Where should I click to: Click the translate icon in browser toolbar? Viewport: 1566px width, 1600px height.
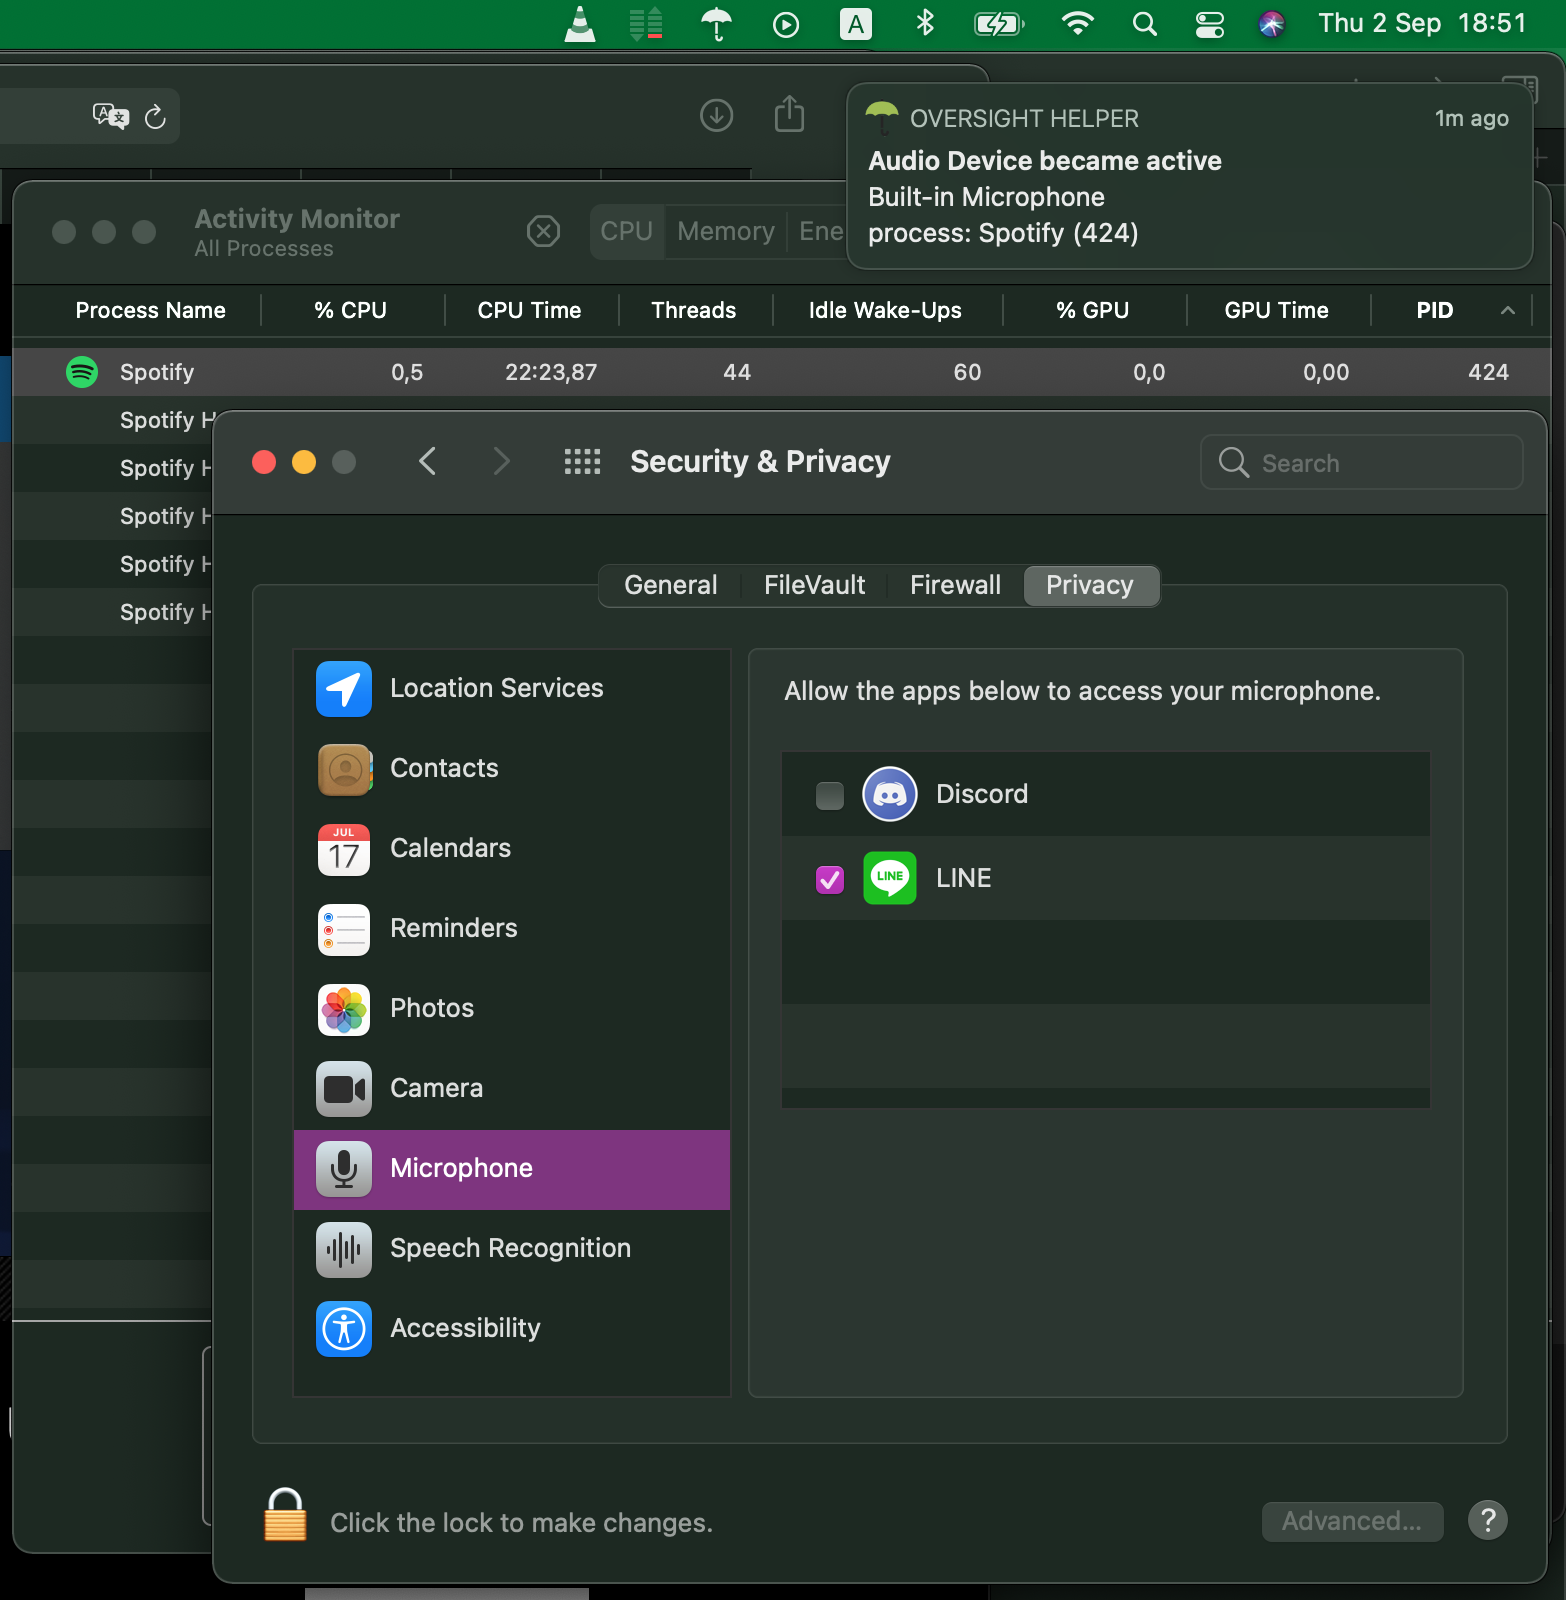click(110, 116)
